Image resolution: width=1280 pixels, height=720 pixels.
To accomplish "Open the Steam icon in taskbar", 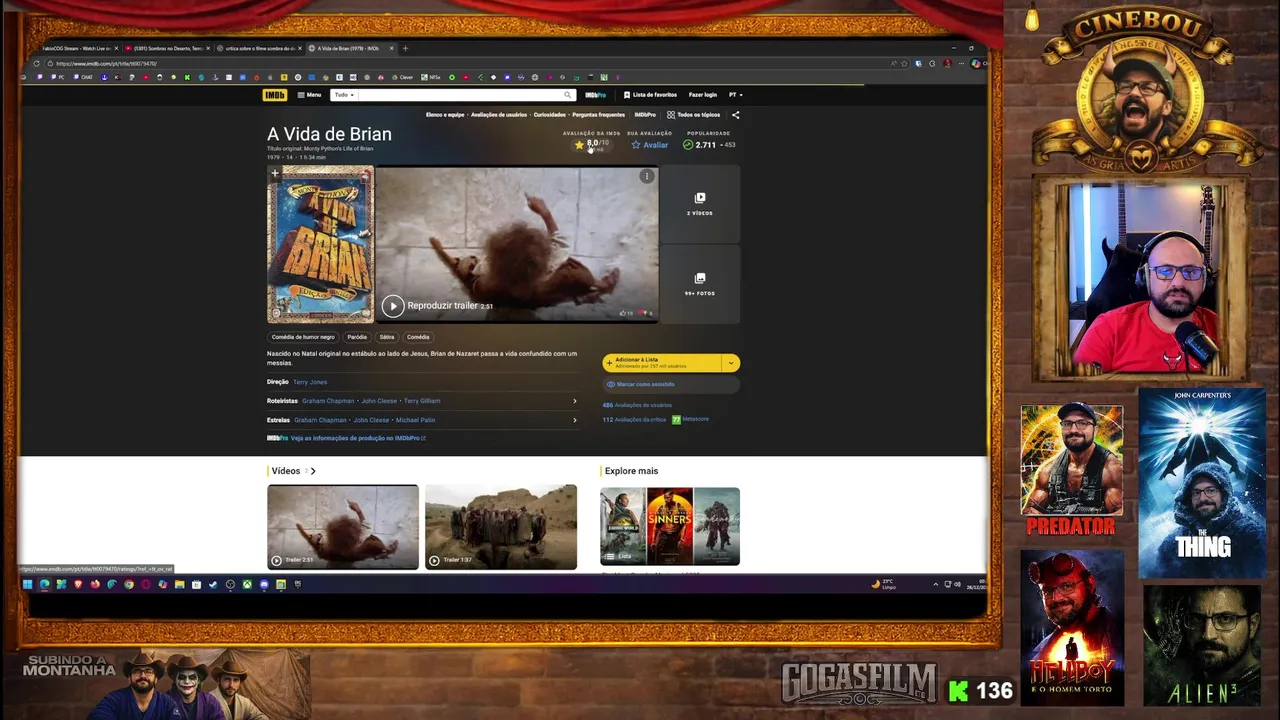I will tap(213, 584).
